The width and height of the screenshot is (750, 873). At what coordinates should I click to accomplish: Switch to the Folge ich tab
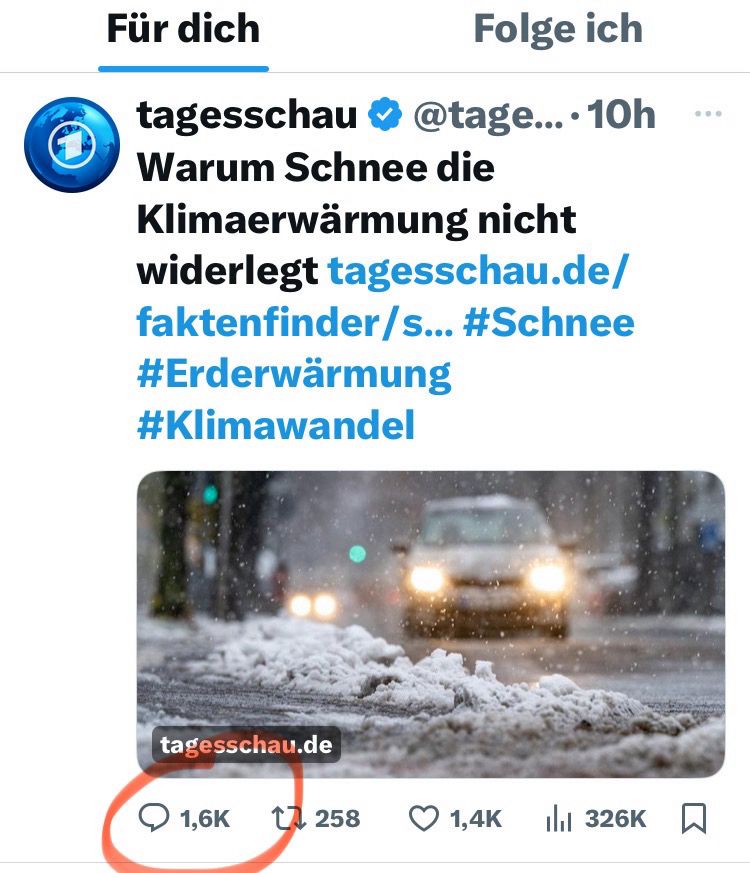tap(558, 29)
